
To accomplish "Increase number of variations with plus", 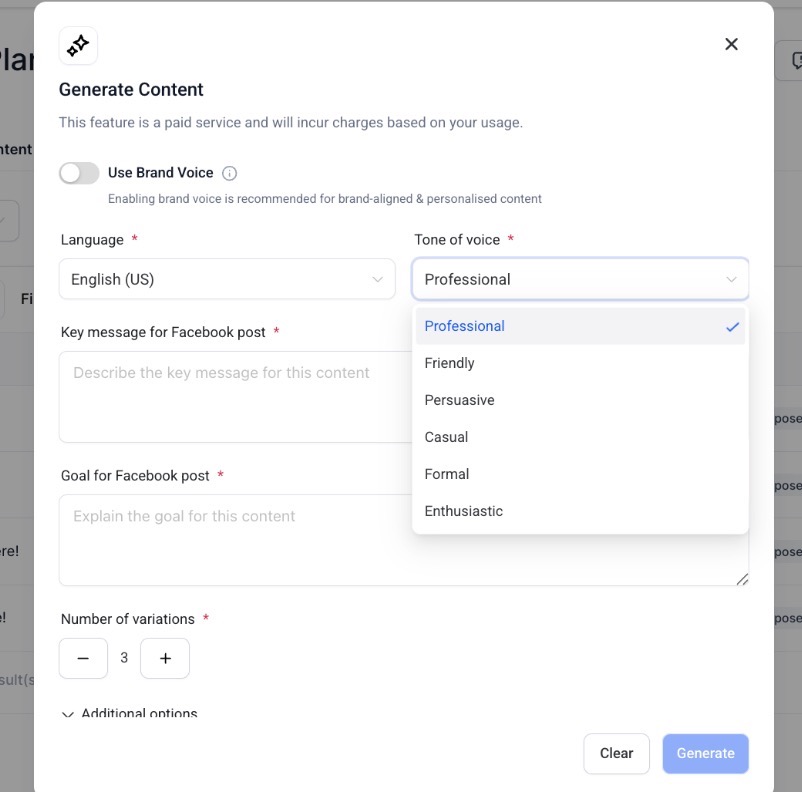I will tap(165, 658).
